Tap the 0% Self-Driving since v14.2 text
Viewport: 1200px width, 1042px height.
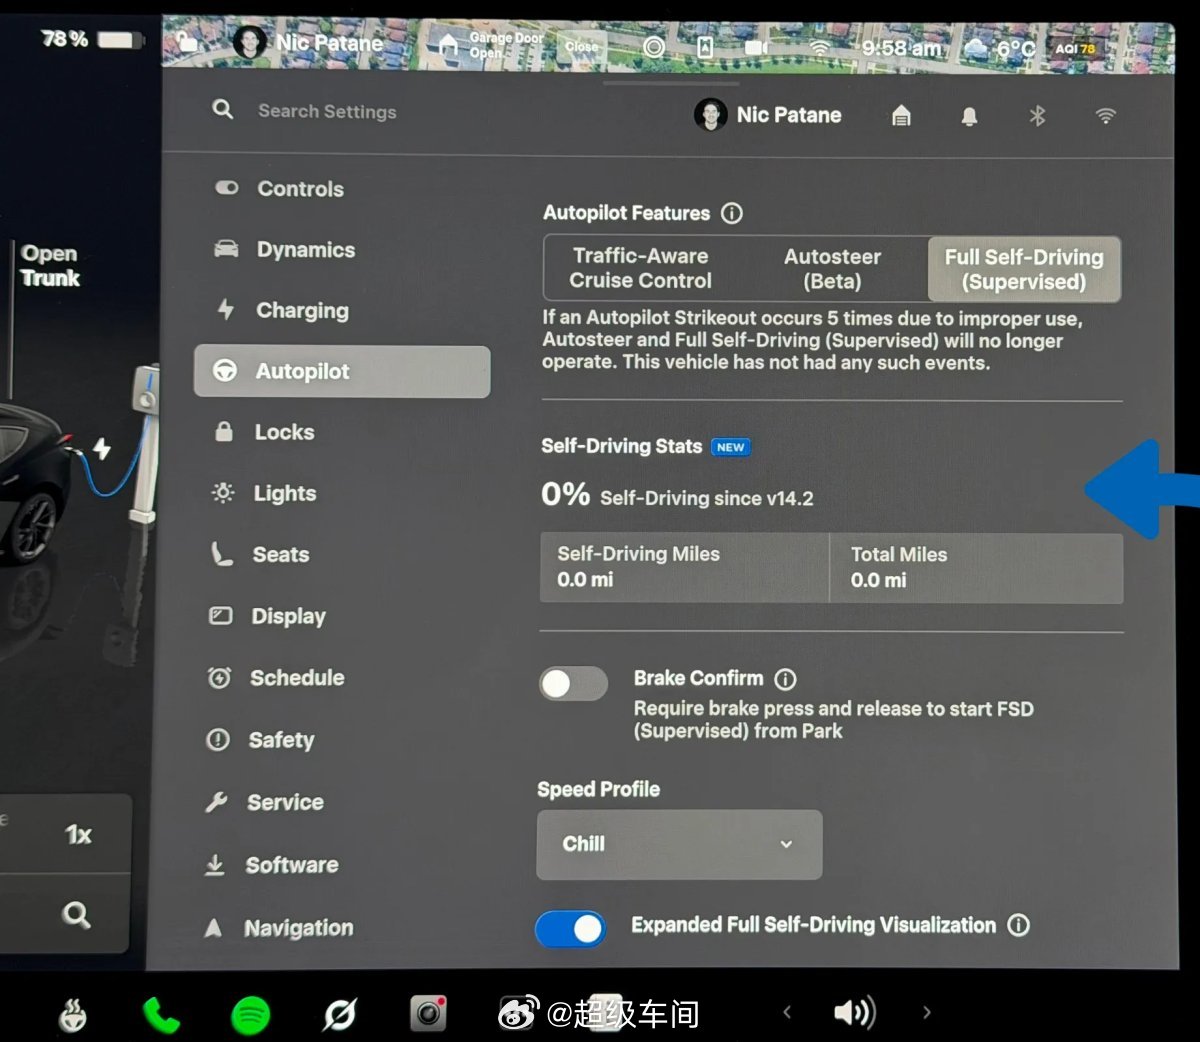(x=677, y=495)
